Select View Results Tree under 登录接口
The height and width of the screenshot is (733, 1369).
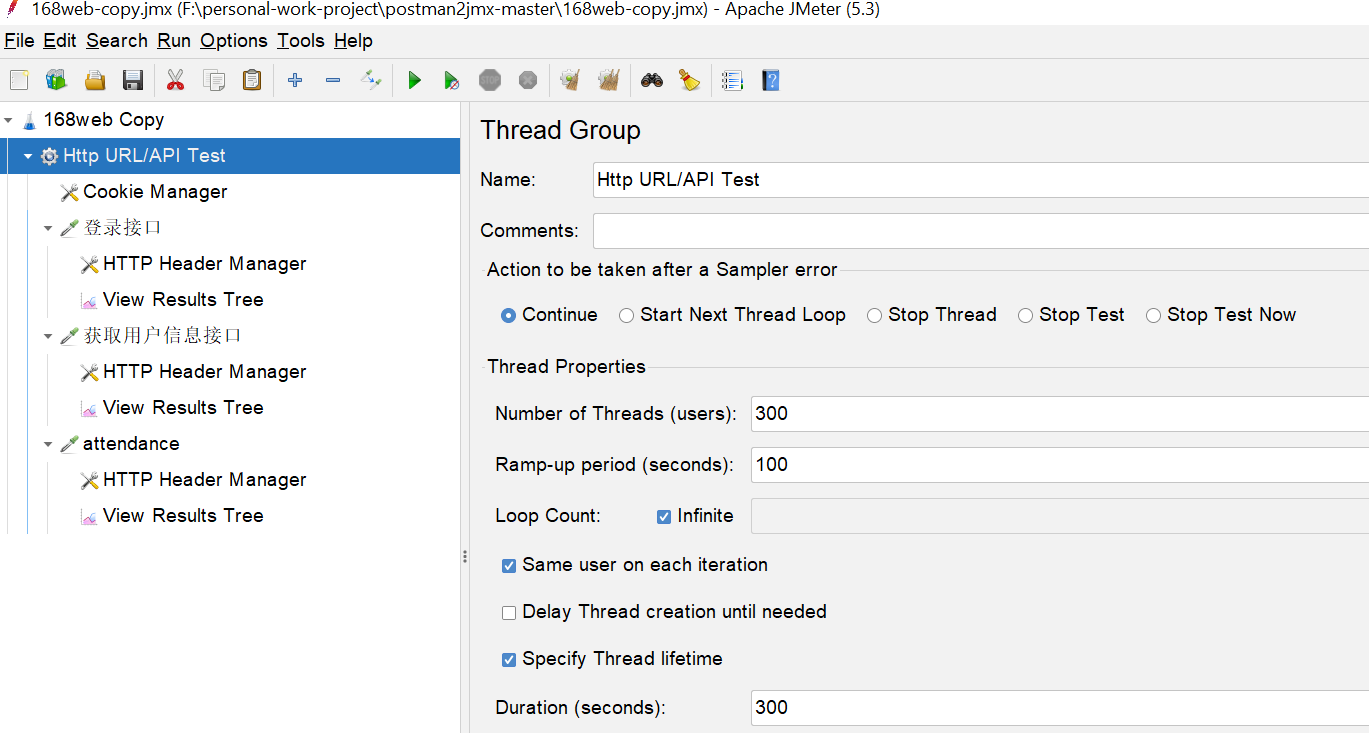(183, 300)
